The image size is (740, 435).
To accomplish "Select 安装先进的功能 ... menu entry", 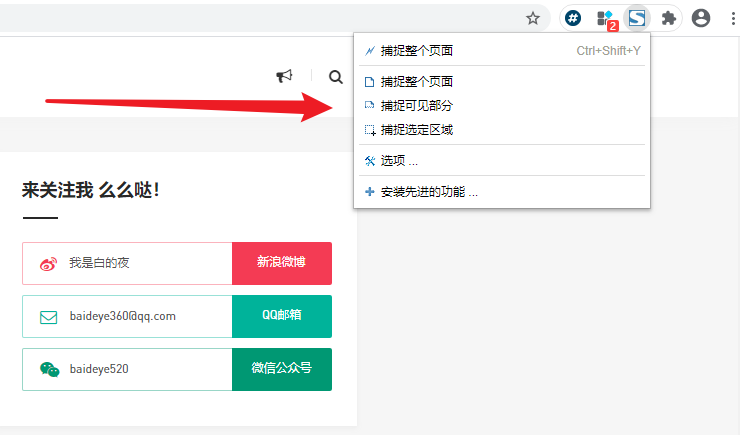I will coord(502,192).
